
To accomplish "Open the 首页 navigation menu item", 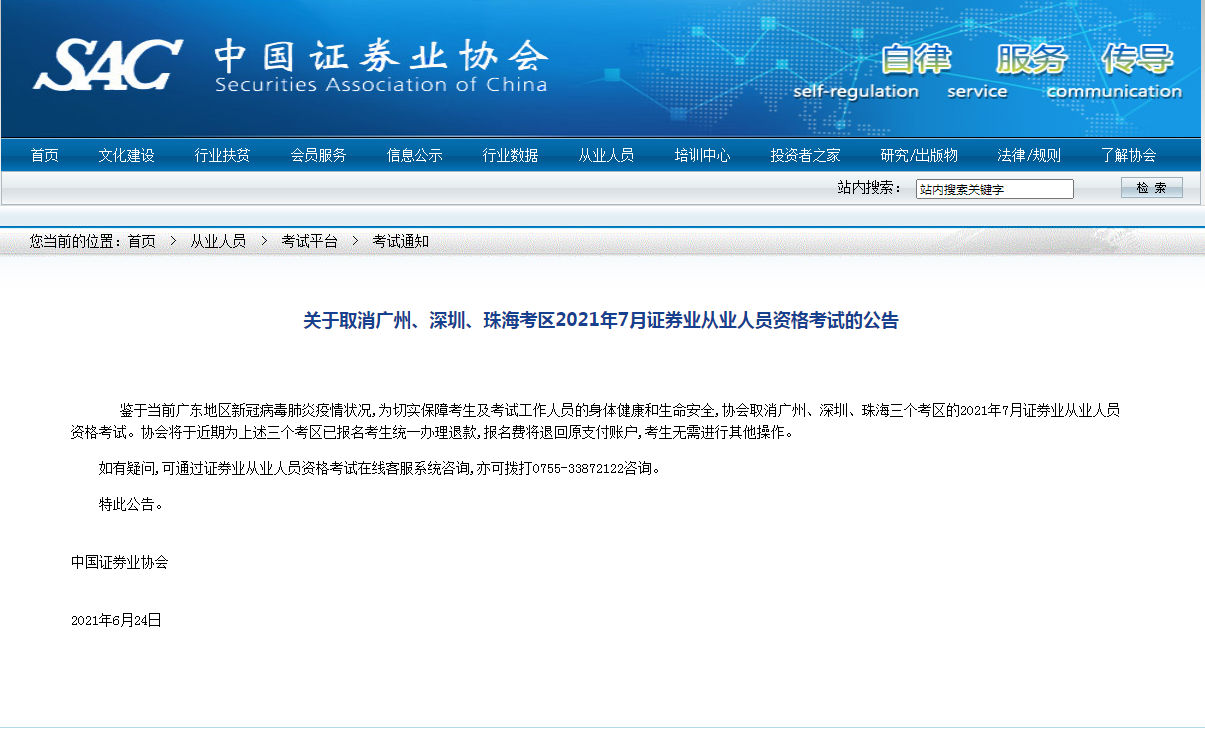I will 45,155.
